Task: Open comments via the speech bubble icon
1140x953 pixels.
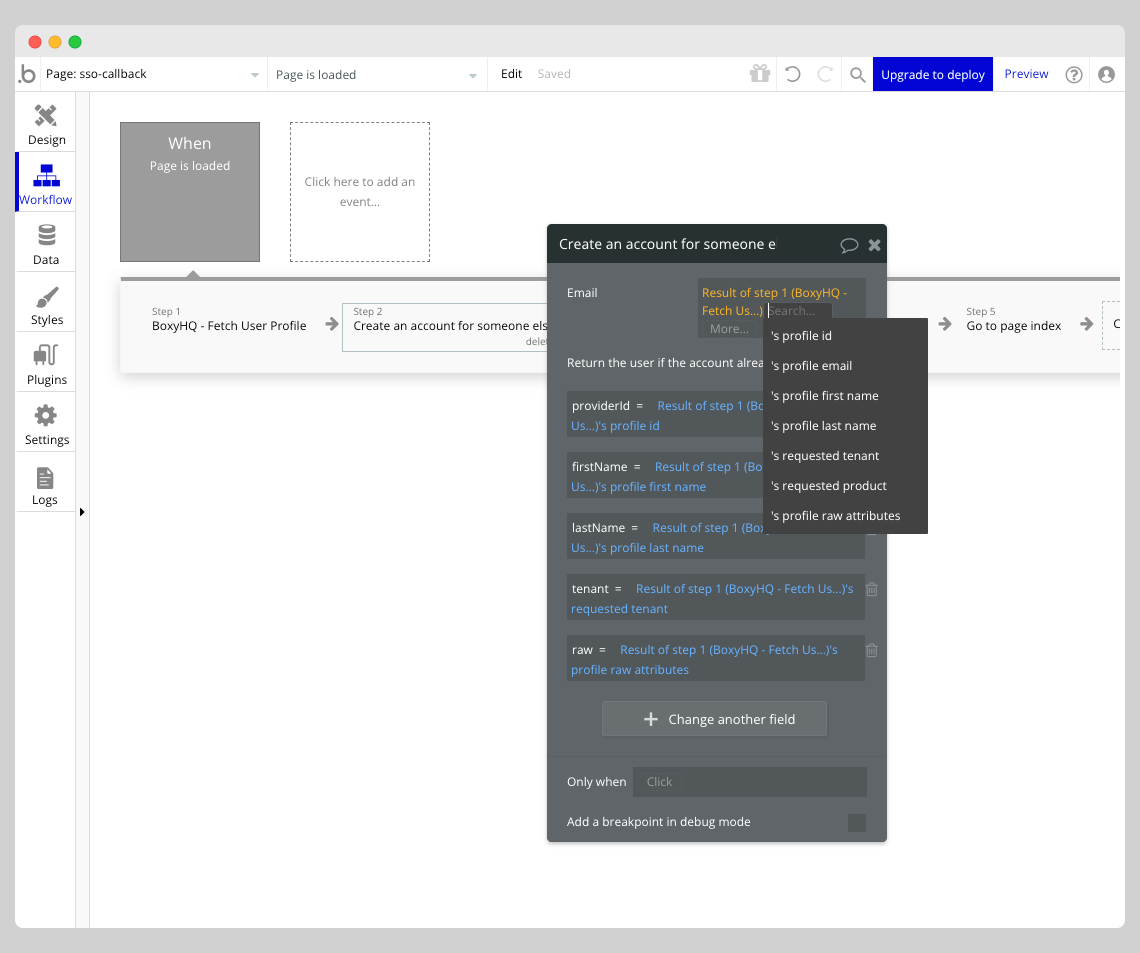Action: 849,244
